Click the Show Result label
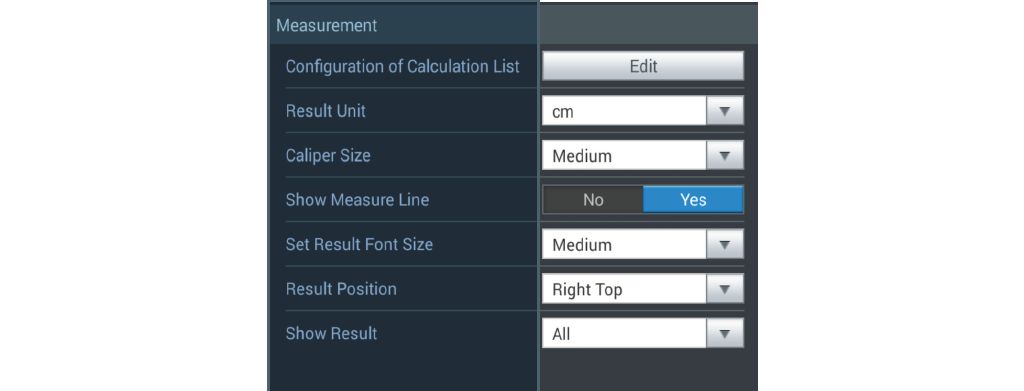The width and height of the screenshot is (1024, 391). [x=331, y=333]
